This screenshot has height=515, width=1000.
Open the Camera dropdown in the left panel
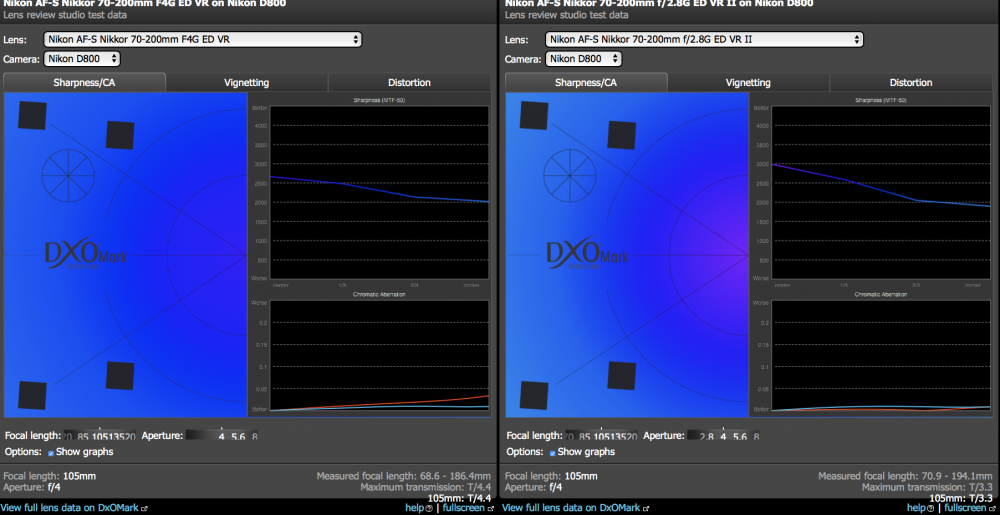tap(82, 59)
